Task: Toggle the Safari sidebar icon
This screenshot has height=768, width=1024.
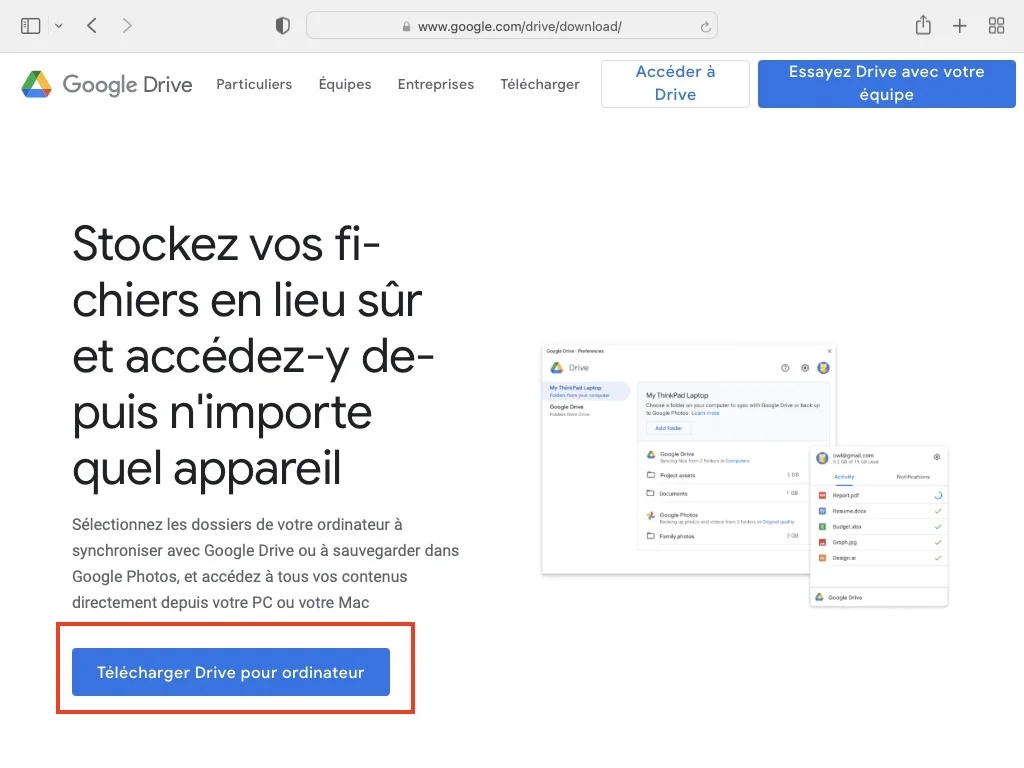Action: (31, 26)
